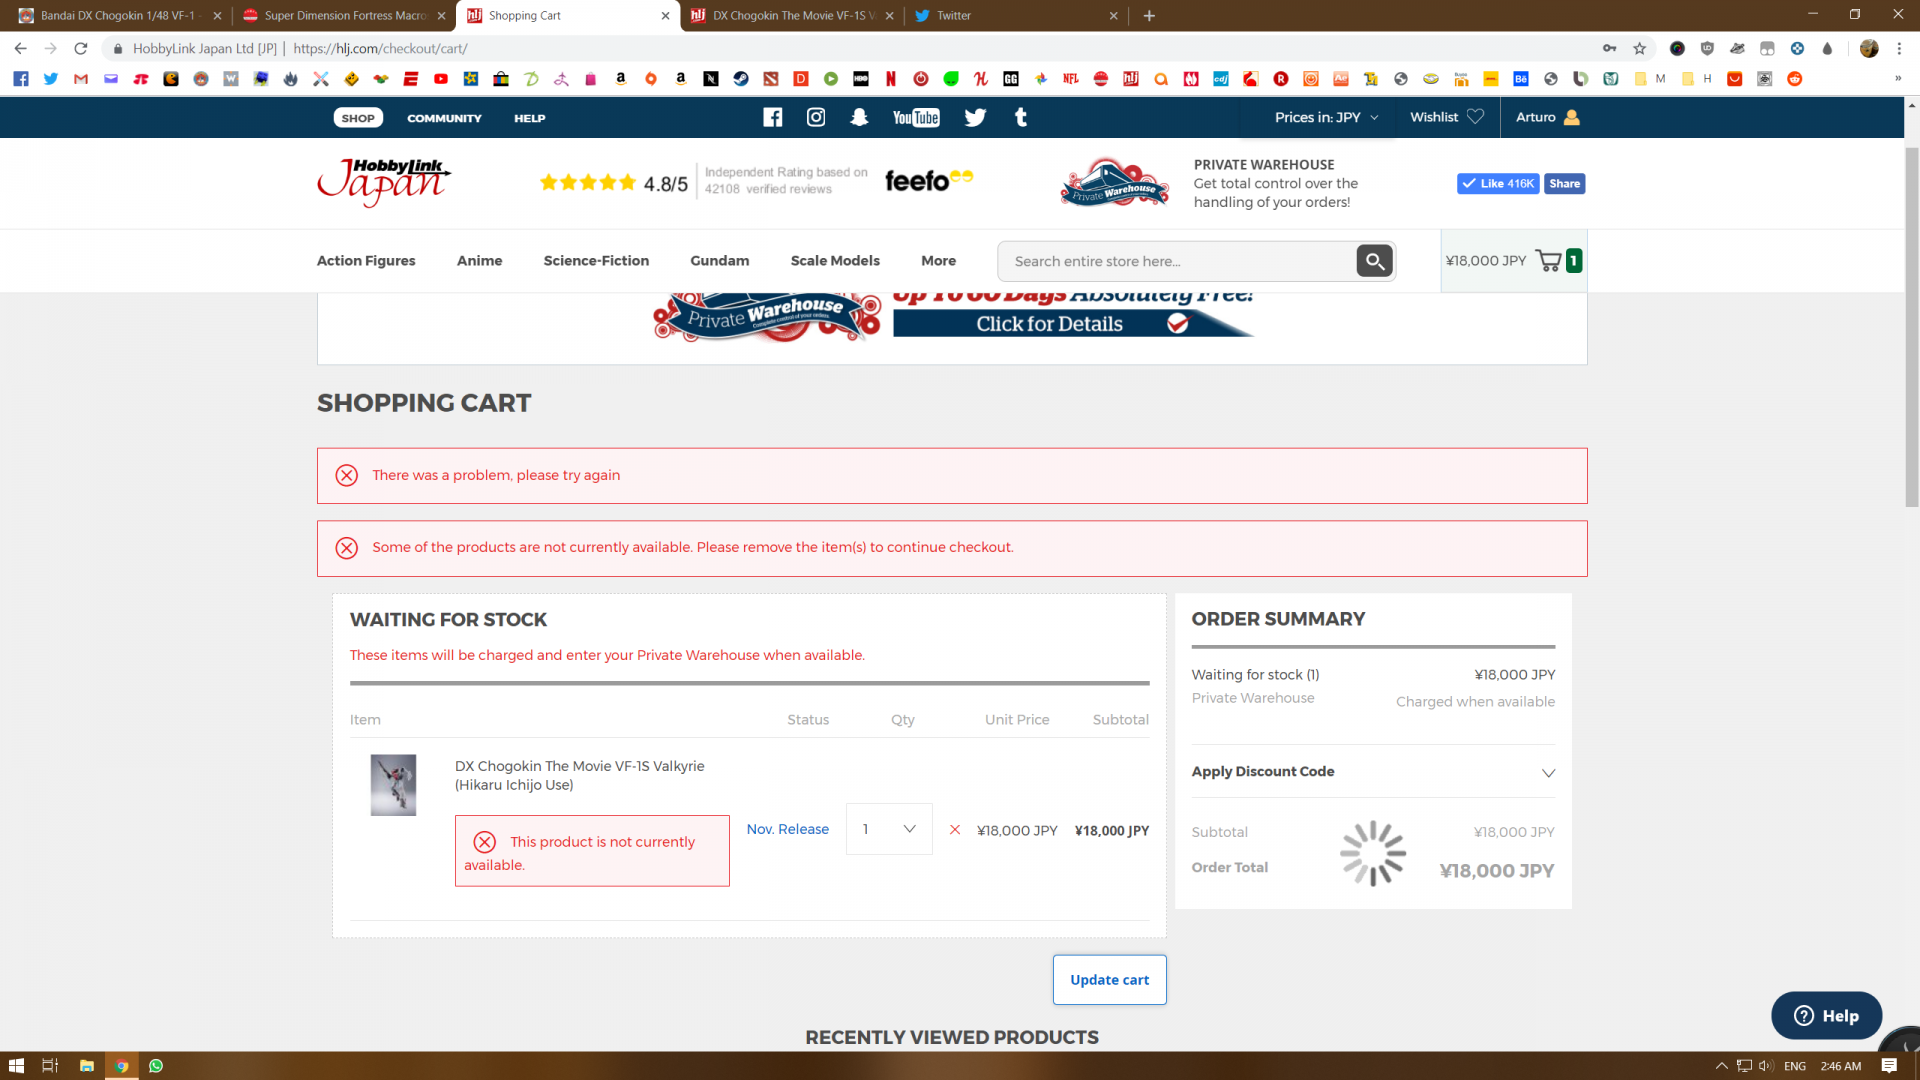The width and height of the screenshot is (1920, 1080).
Task: Switch to the Super Dimension Fortress Macross tab
Action: [x=343, y=15]
